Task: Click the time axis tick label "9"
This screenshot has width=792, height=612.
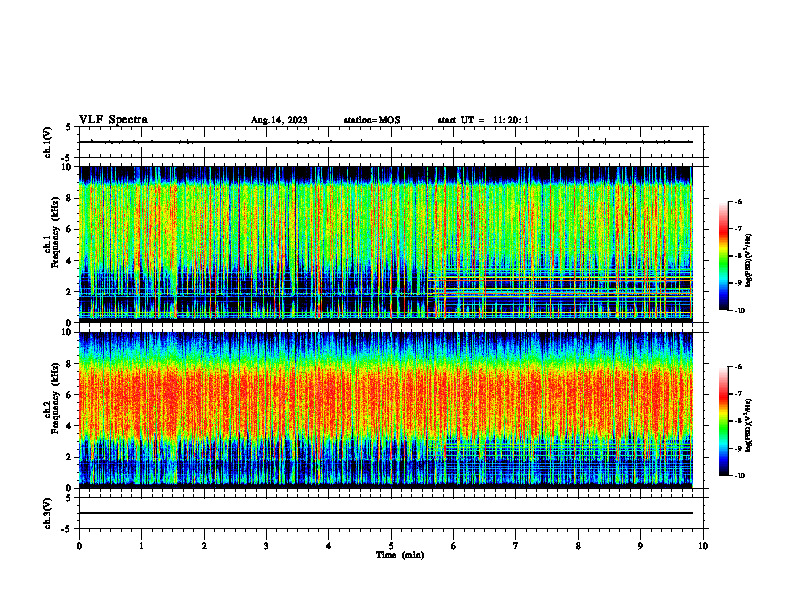Action: click(640, 546)
